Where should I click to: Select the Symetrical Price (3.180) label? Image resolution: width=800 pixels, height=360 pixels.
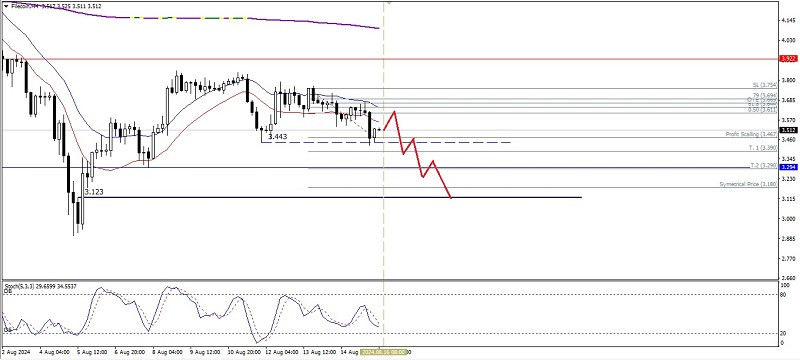click(x=748, y=184)
